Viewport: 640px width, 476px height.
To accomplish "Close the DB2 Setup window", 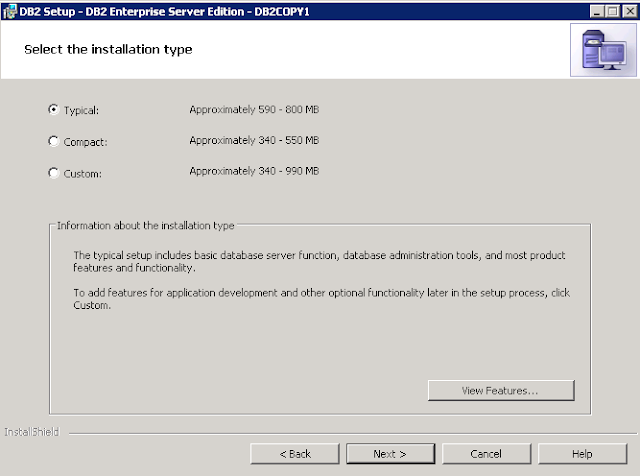I will tap(629, 11).
